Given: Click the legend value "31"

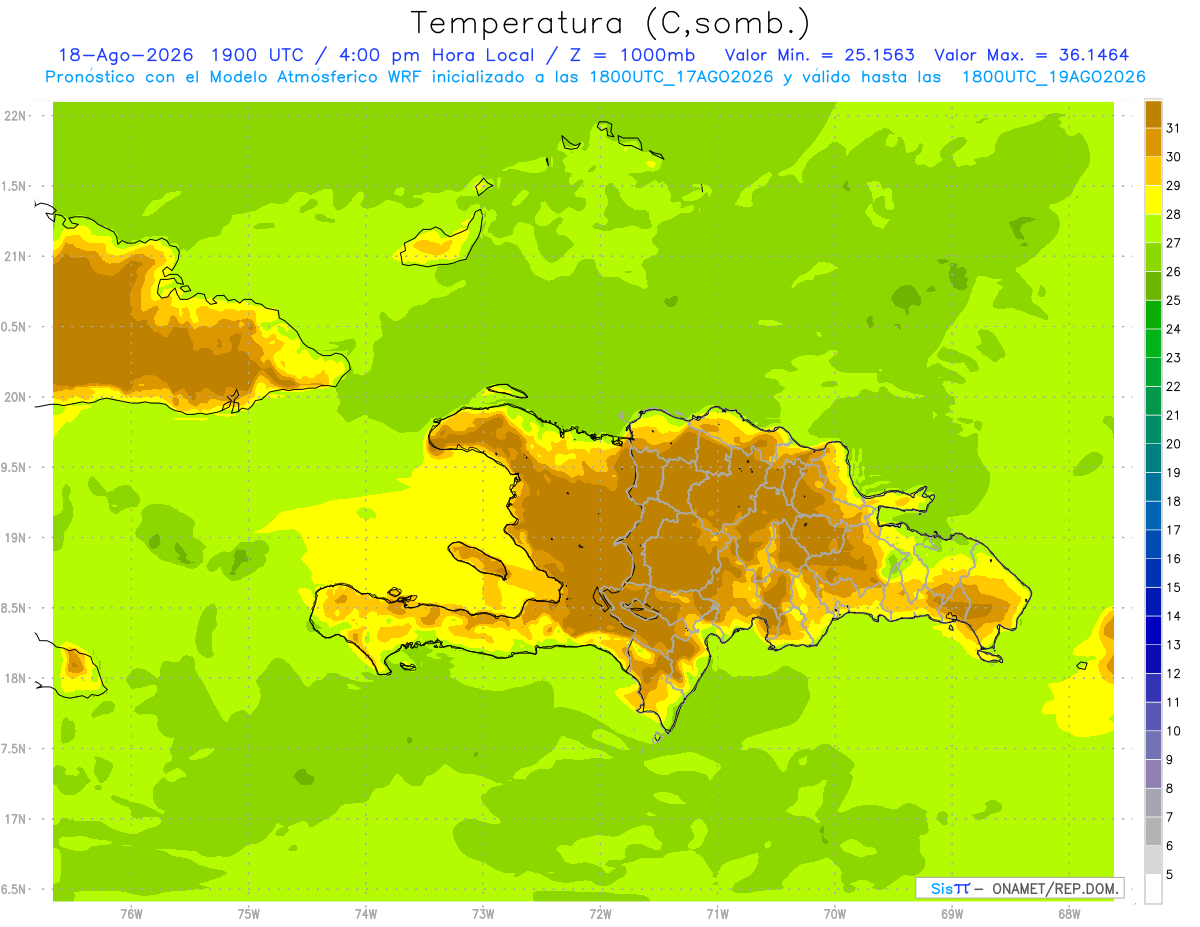Looking at the screenshot, I should click(1174, 128).
